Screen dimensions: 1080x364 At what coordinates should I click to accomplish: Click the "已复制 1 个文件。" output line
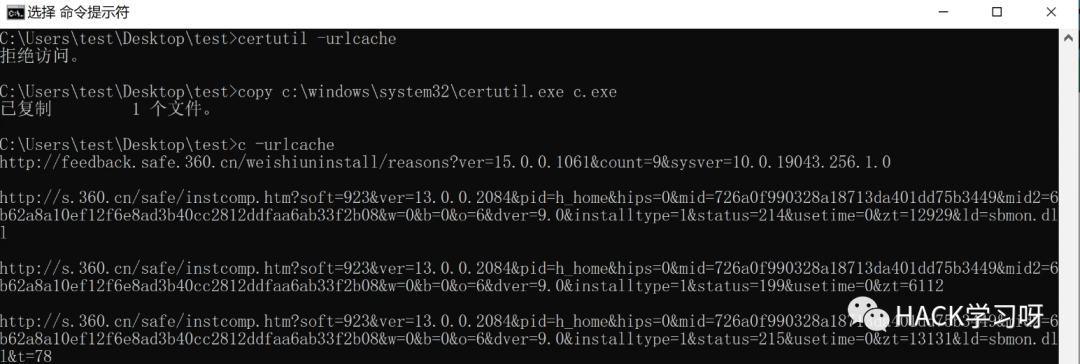107,110
